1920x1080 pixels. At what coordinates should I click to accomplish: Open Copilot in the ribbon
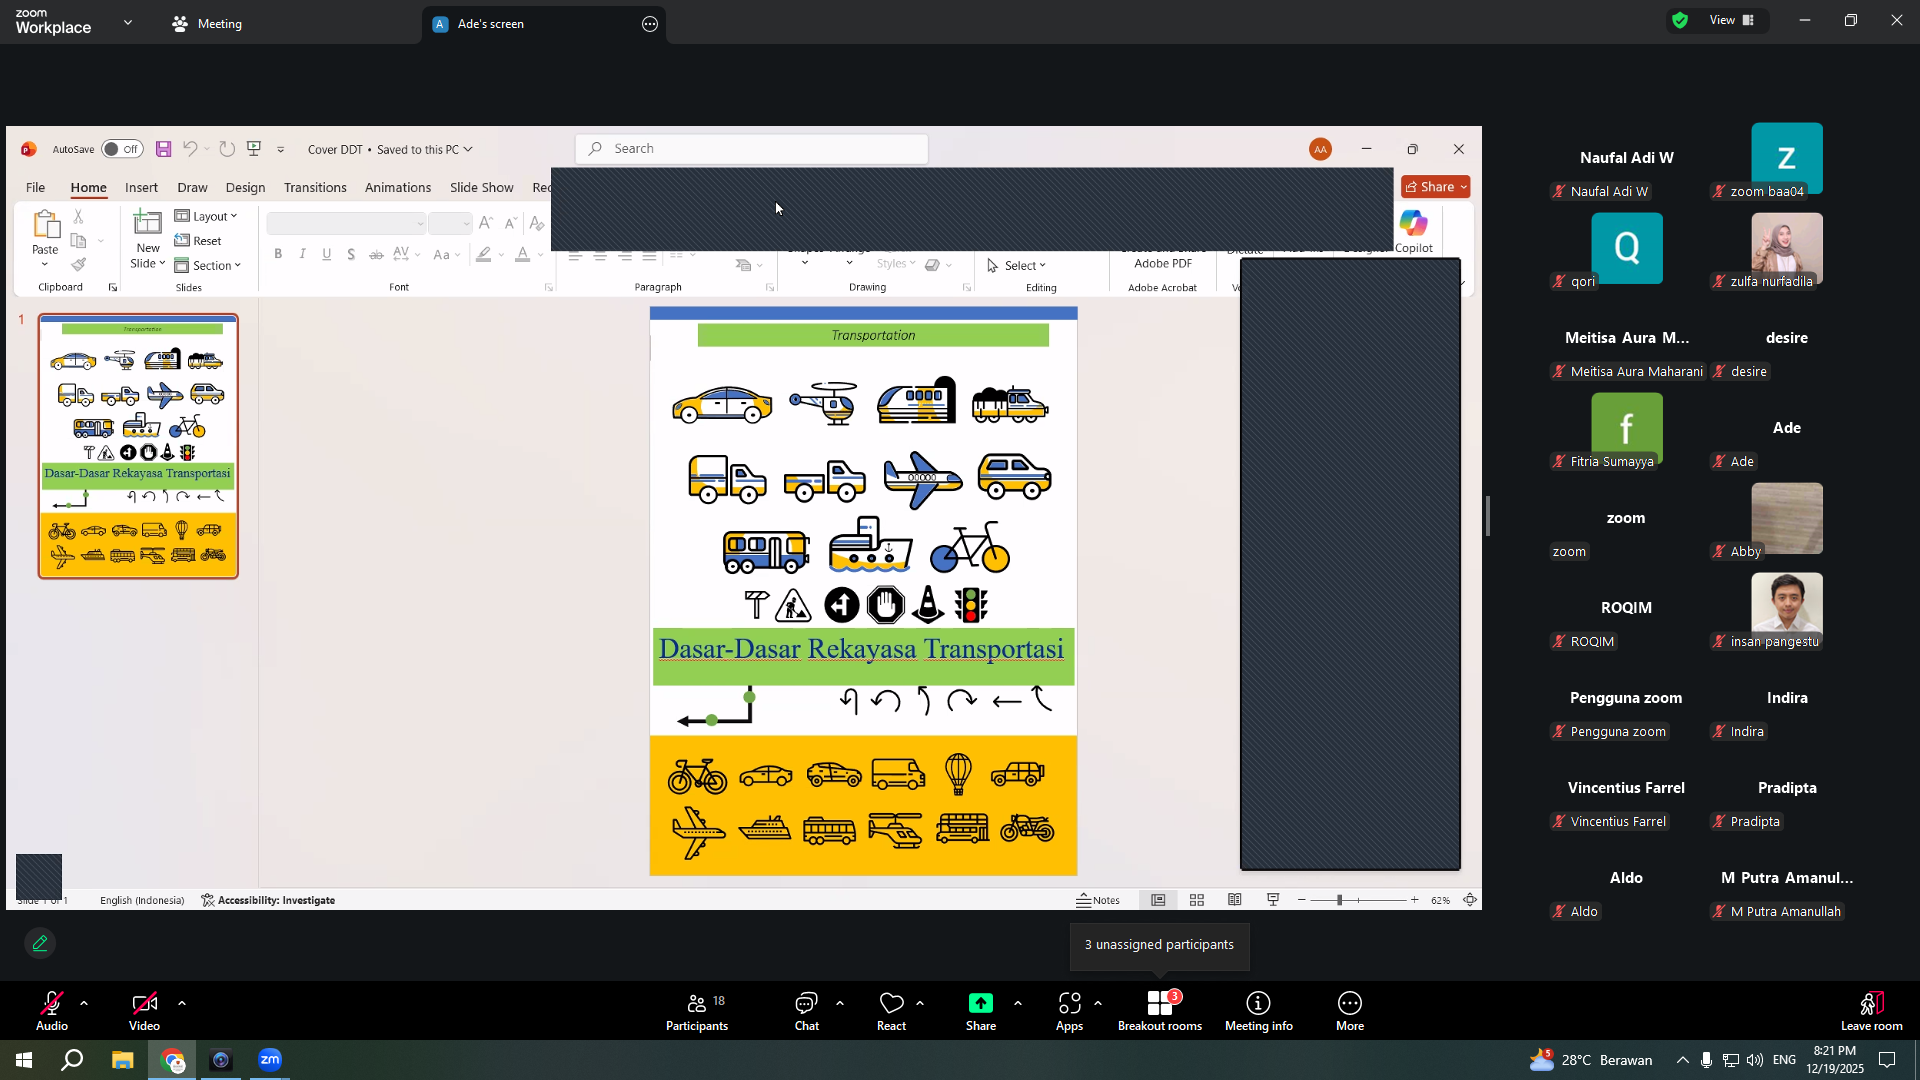pyautogui.click(x=1414, y=231)
